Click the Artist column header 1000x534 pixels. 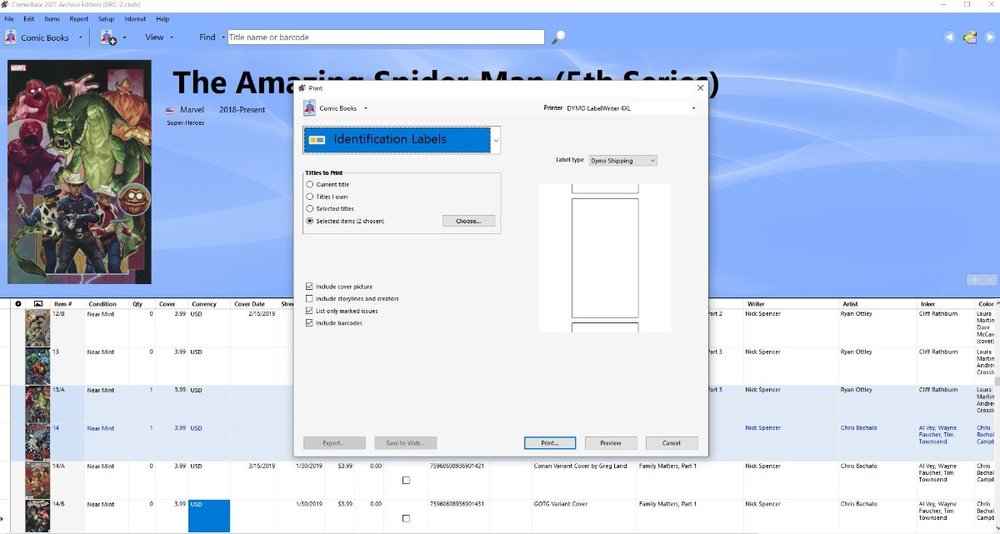[849, 304]
